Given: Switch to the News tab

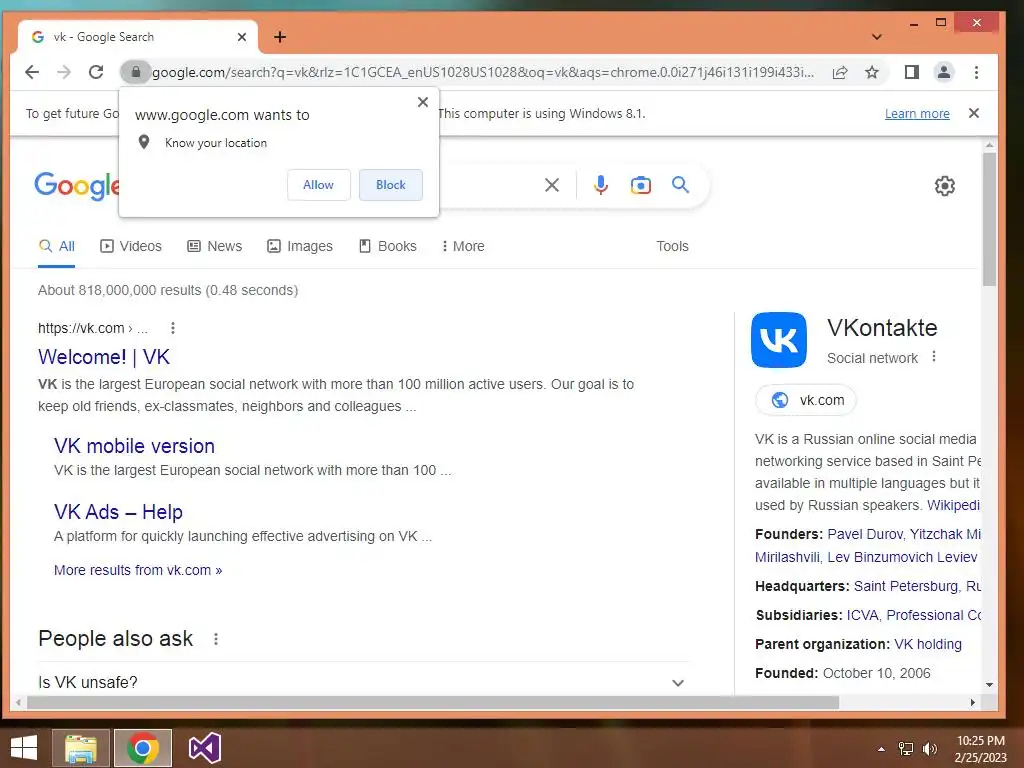Looking at the screenshot, I should coord(214,246).
